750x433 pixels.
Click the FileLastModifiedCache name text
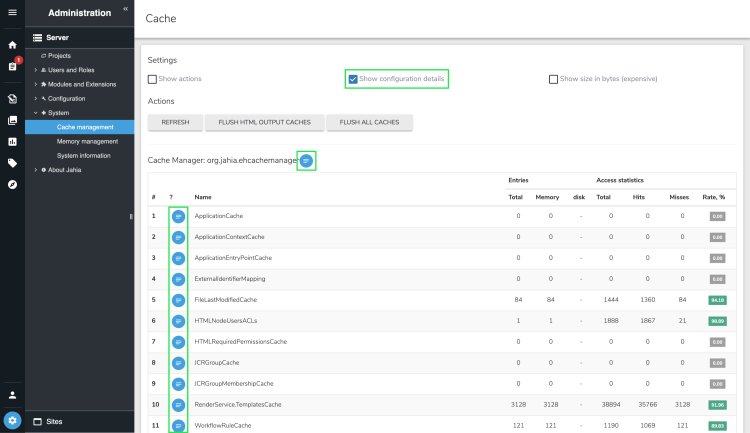[225, 300]
